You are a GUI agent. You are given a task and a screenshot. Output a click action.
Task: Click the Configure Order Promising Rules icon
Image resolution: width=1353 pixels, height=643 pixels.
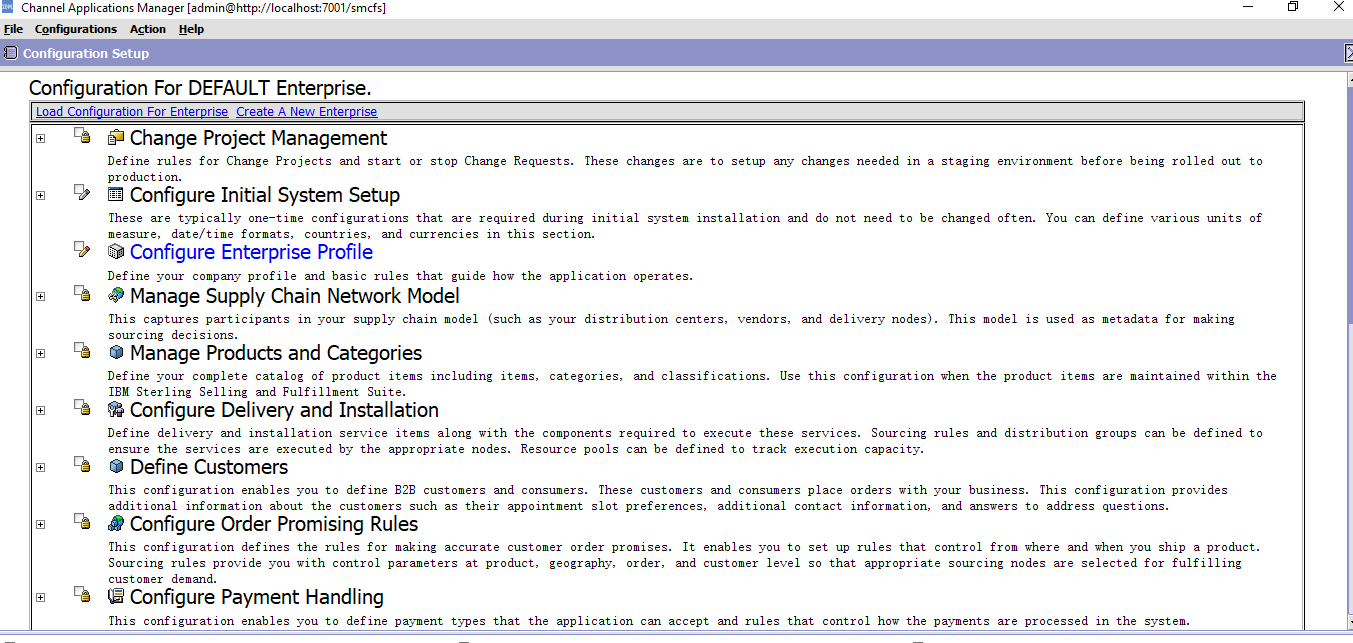click(x=116, y=524)
